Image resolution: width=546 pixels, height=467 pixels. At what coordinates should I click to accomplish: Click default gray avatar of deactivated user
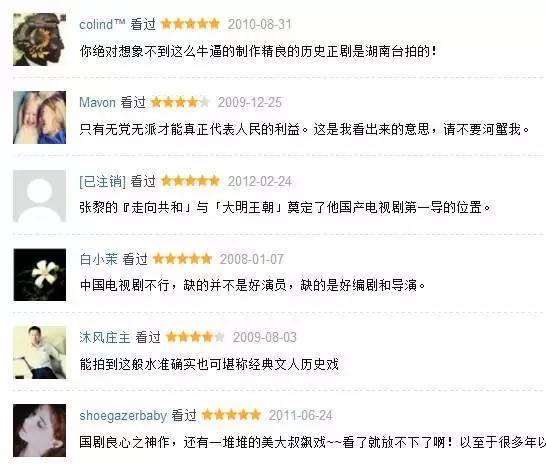coord(39,196)
